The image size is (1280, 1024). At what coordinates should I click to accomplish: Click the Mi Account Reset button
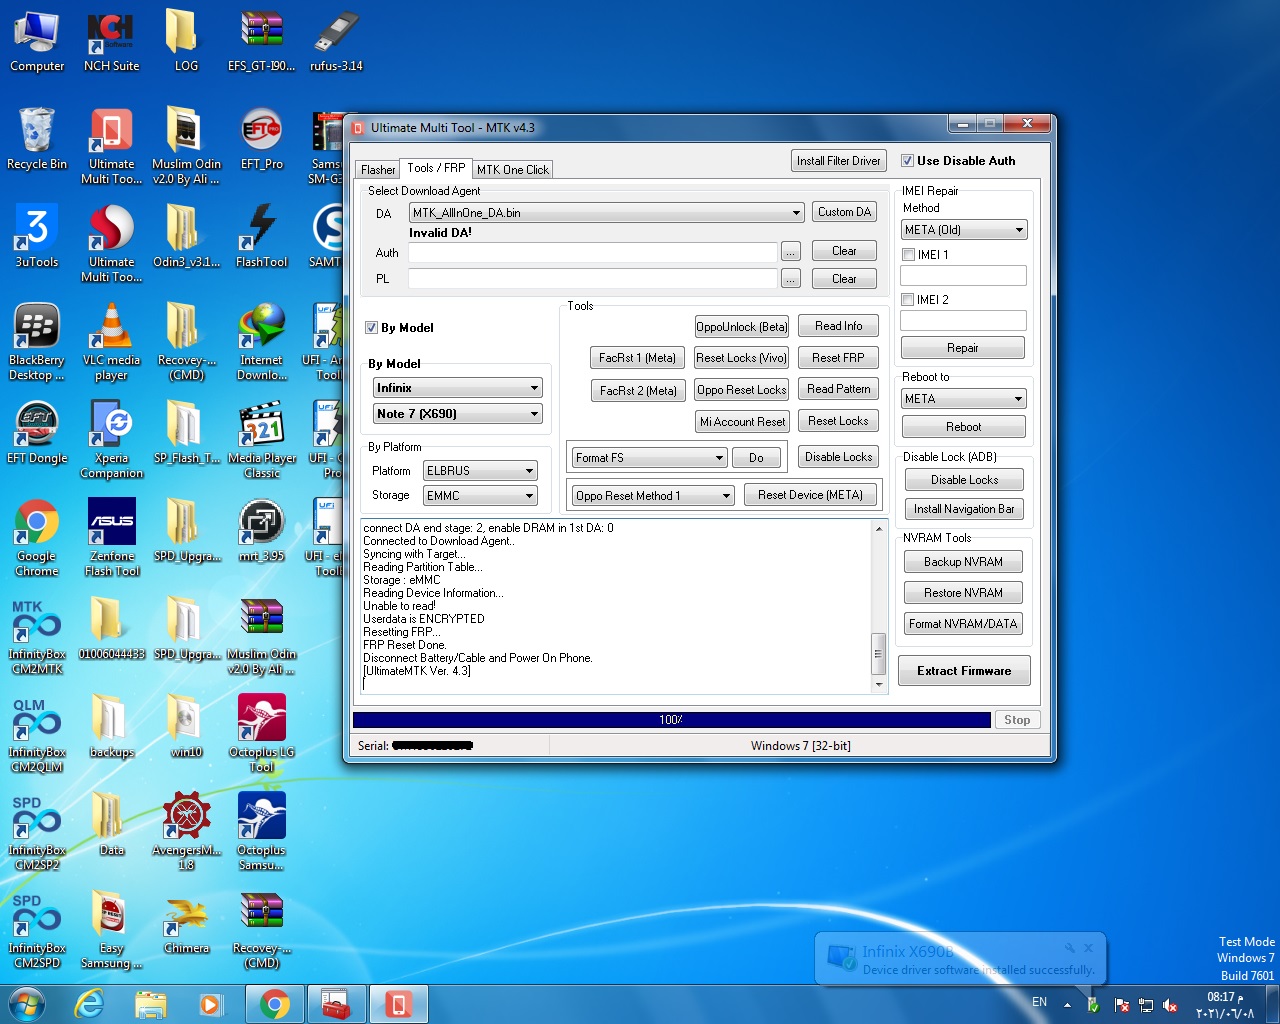click(742, 422)
